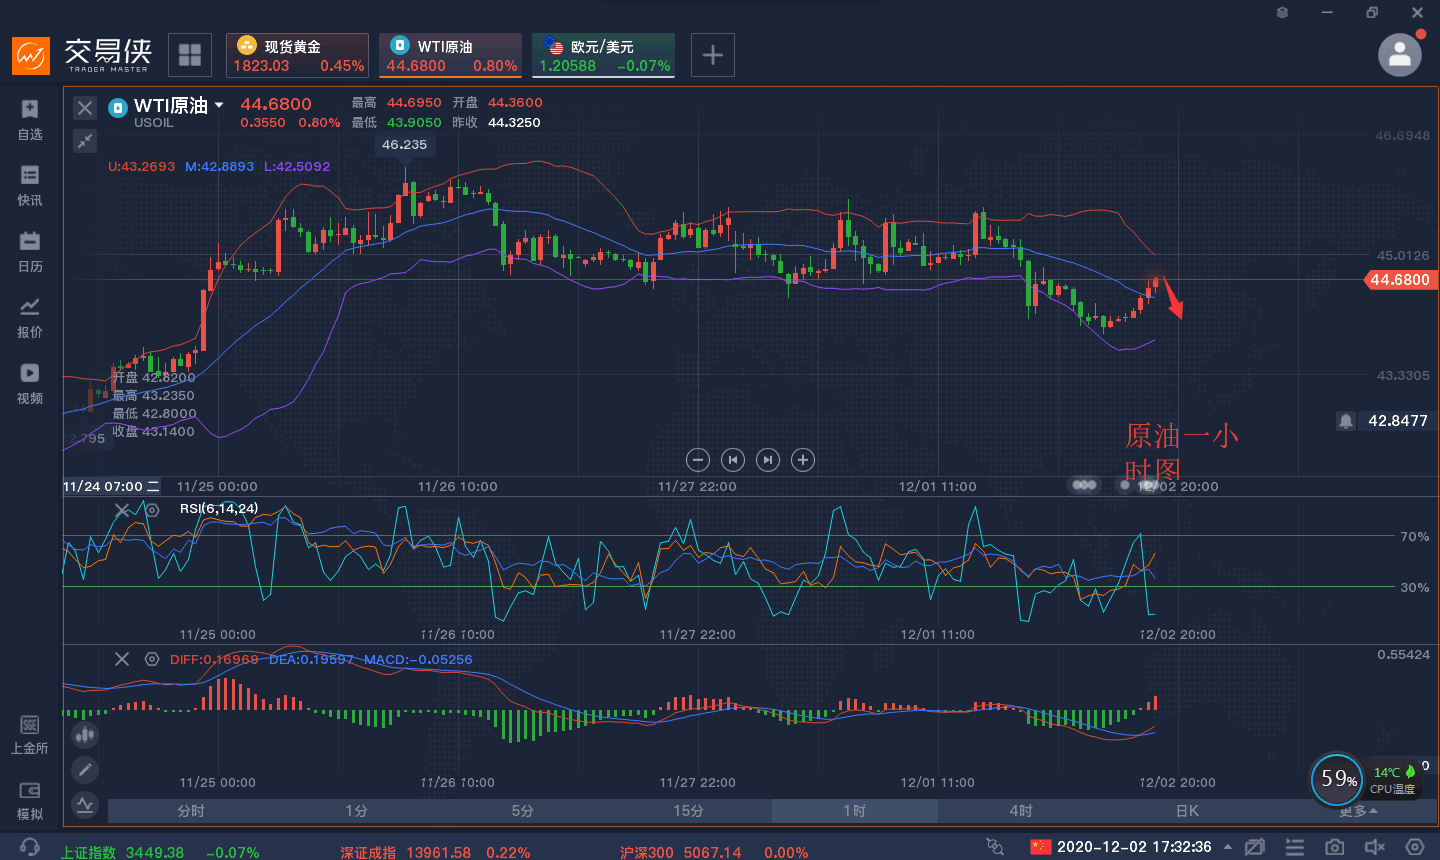Image resolution: width=1440 pixels, height=860 pixels.
Task: Click the 59% performance circle widget
Action: click(x=1338, y=779)
